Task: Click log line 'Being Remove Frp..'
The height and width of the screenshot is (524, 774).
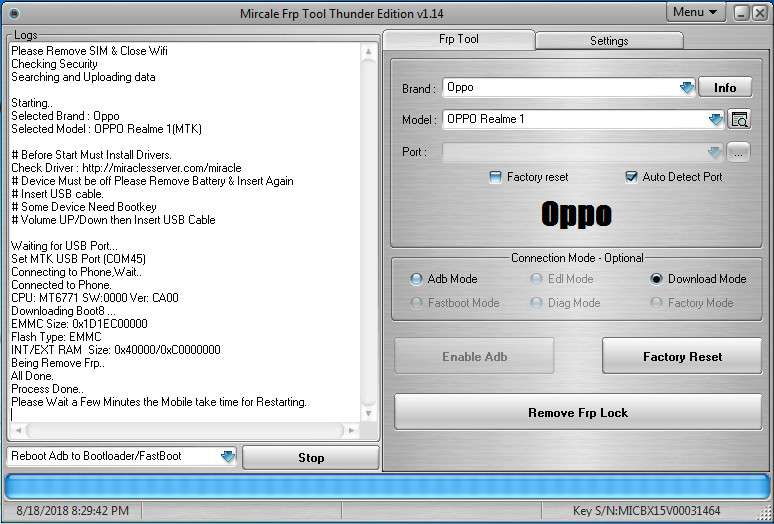Action: coord(58,363)
